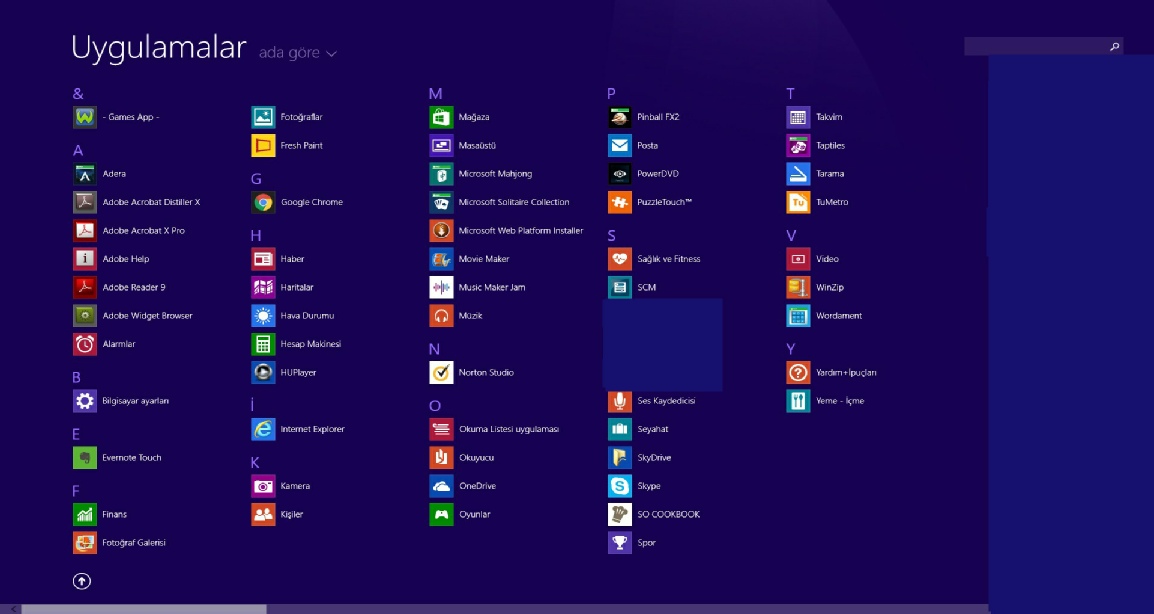This screenshot has height=614, width=1154.
Task: Click the horizontal scrollbar thumb
Action: pyautogui.click(x=144, y=609)
